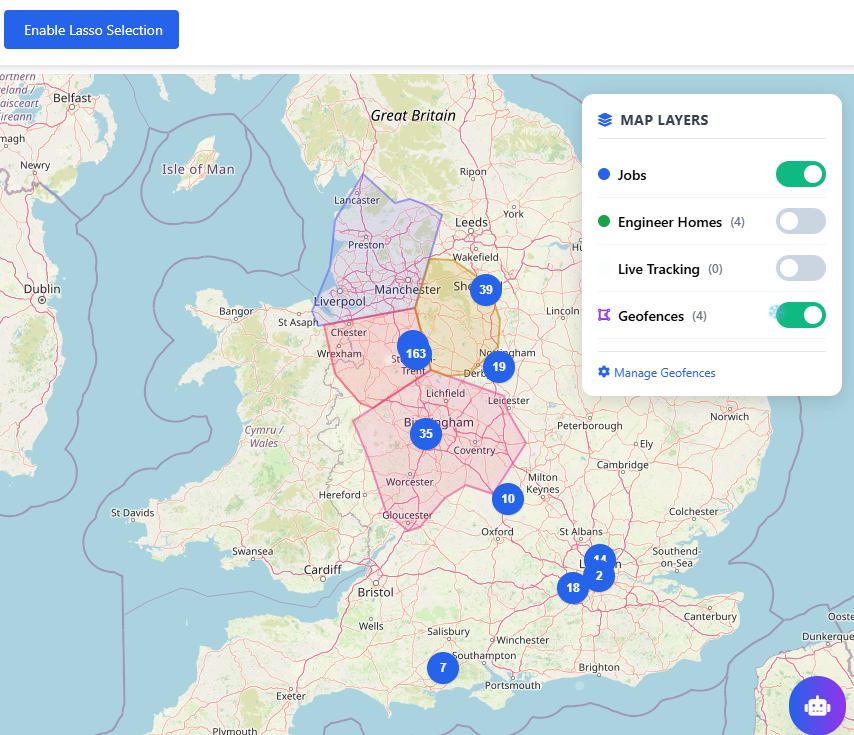The image size is (854, 735).
Task: Click the Map Layers stack icon
Action: point(605,120)
